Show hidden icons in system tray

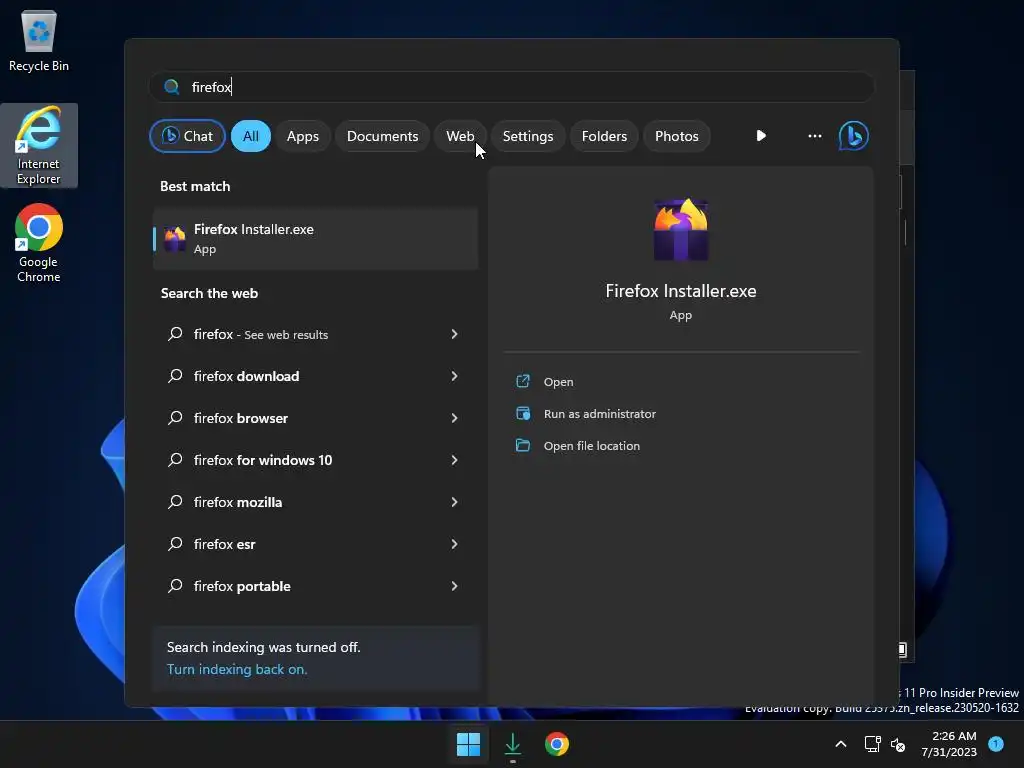[x=841, y=744]
